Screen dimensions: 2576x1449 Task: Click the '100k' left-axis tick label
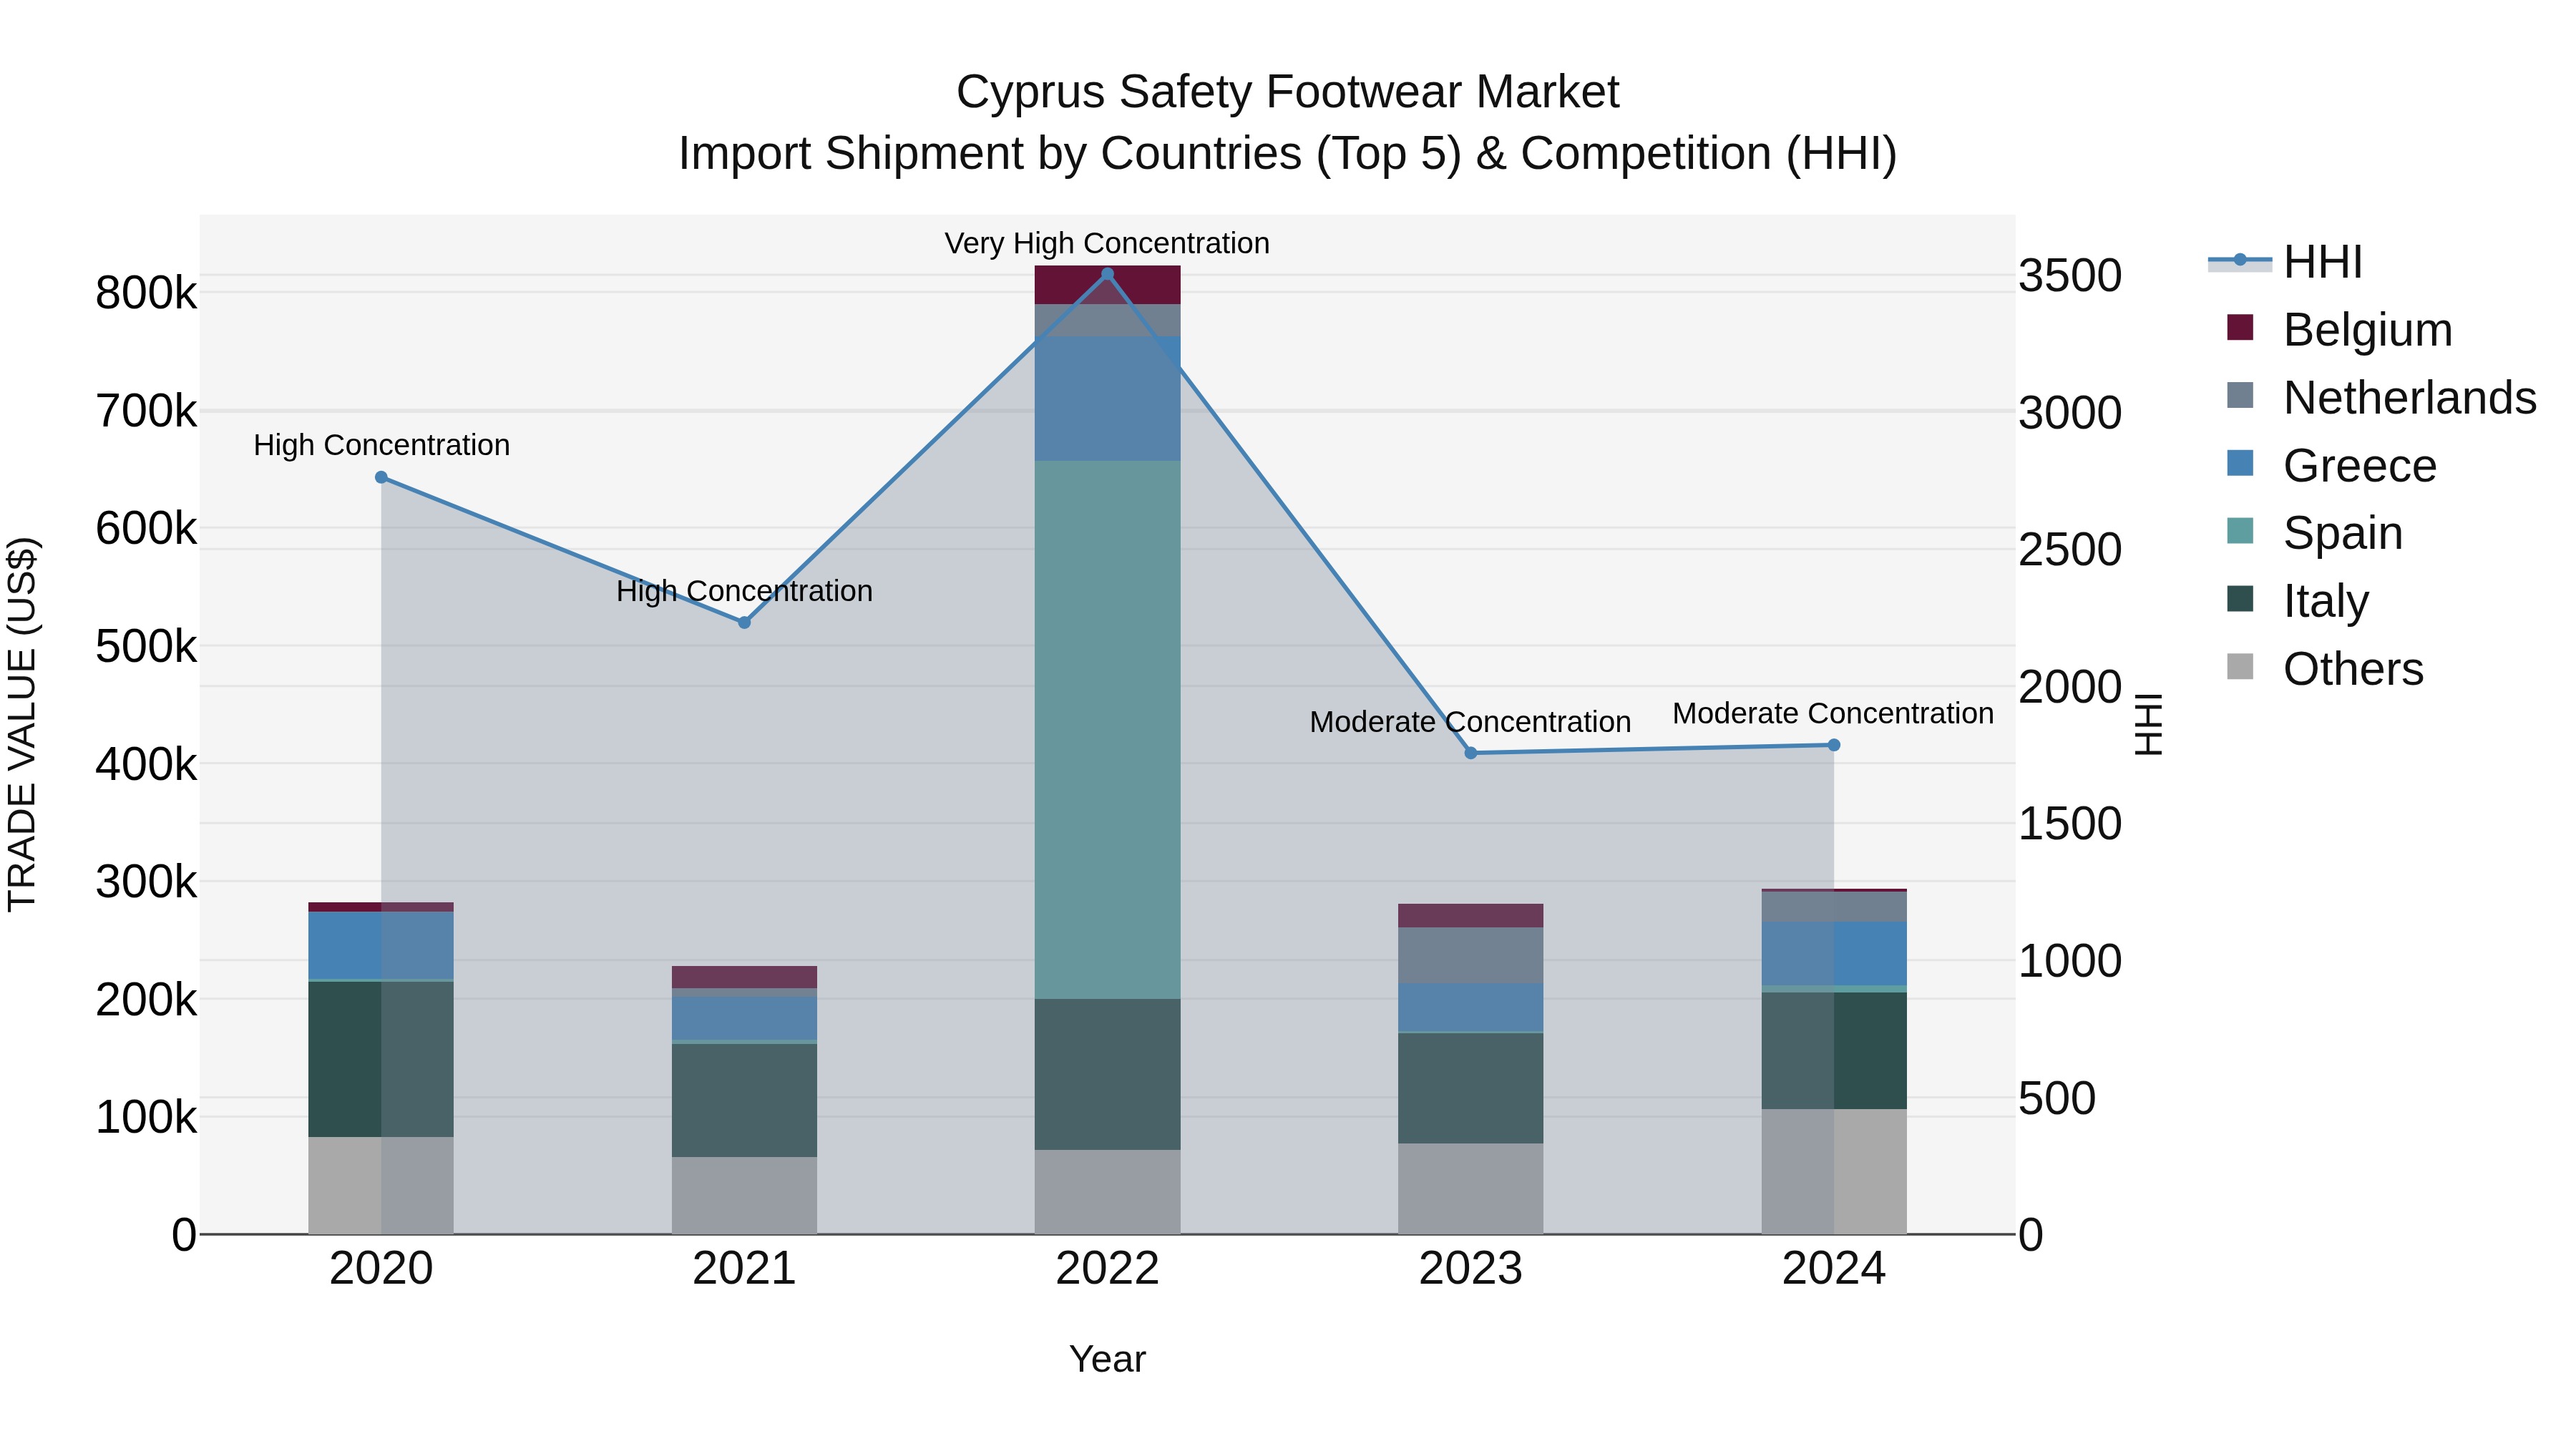pos(146,1117)
